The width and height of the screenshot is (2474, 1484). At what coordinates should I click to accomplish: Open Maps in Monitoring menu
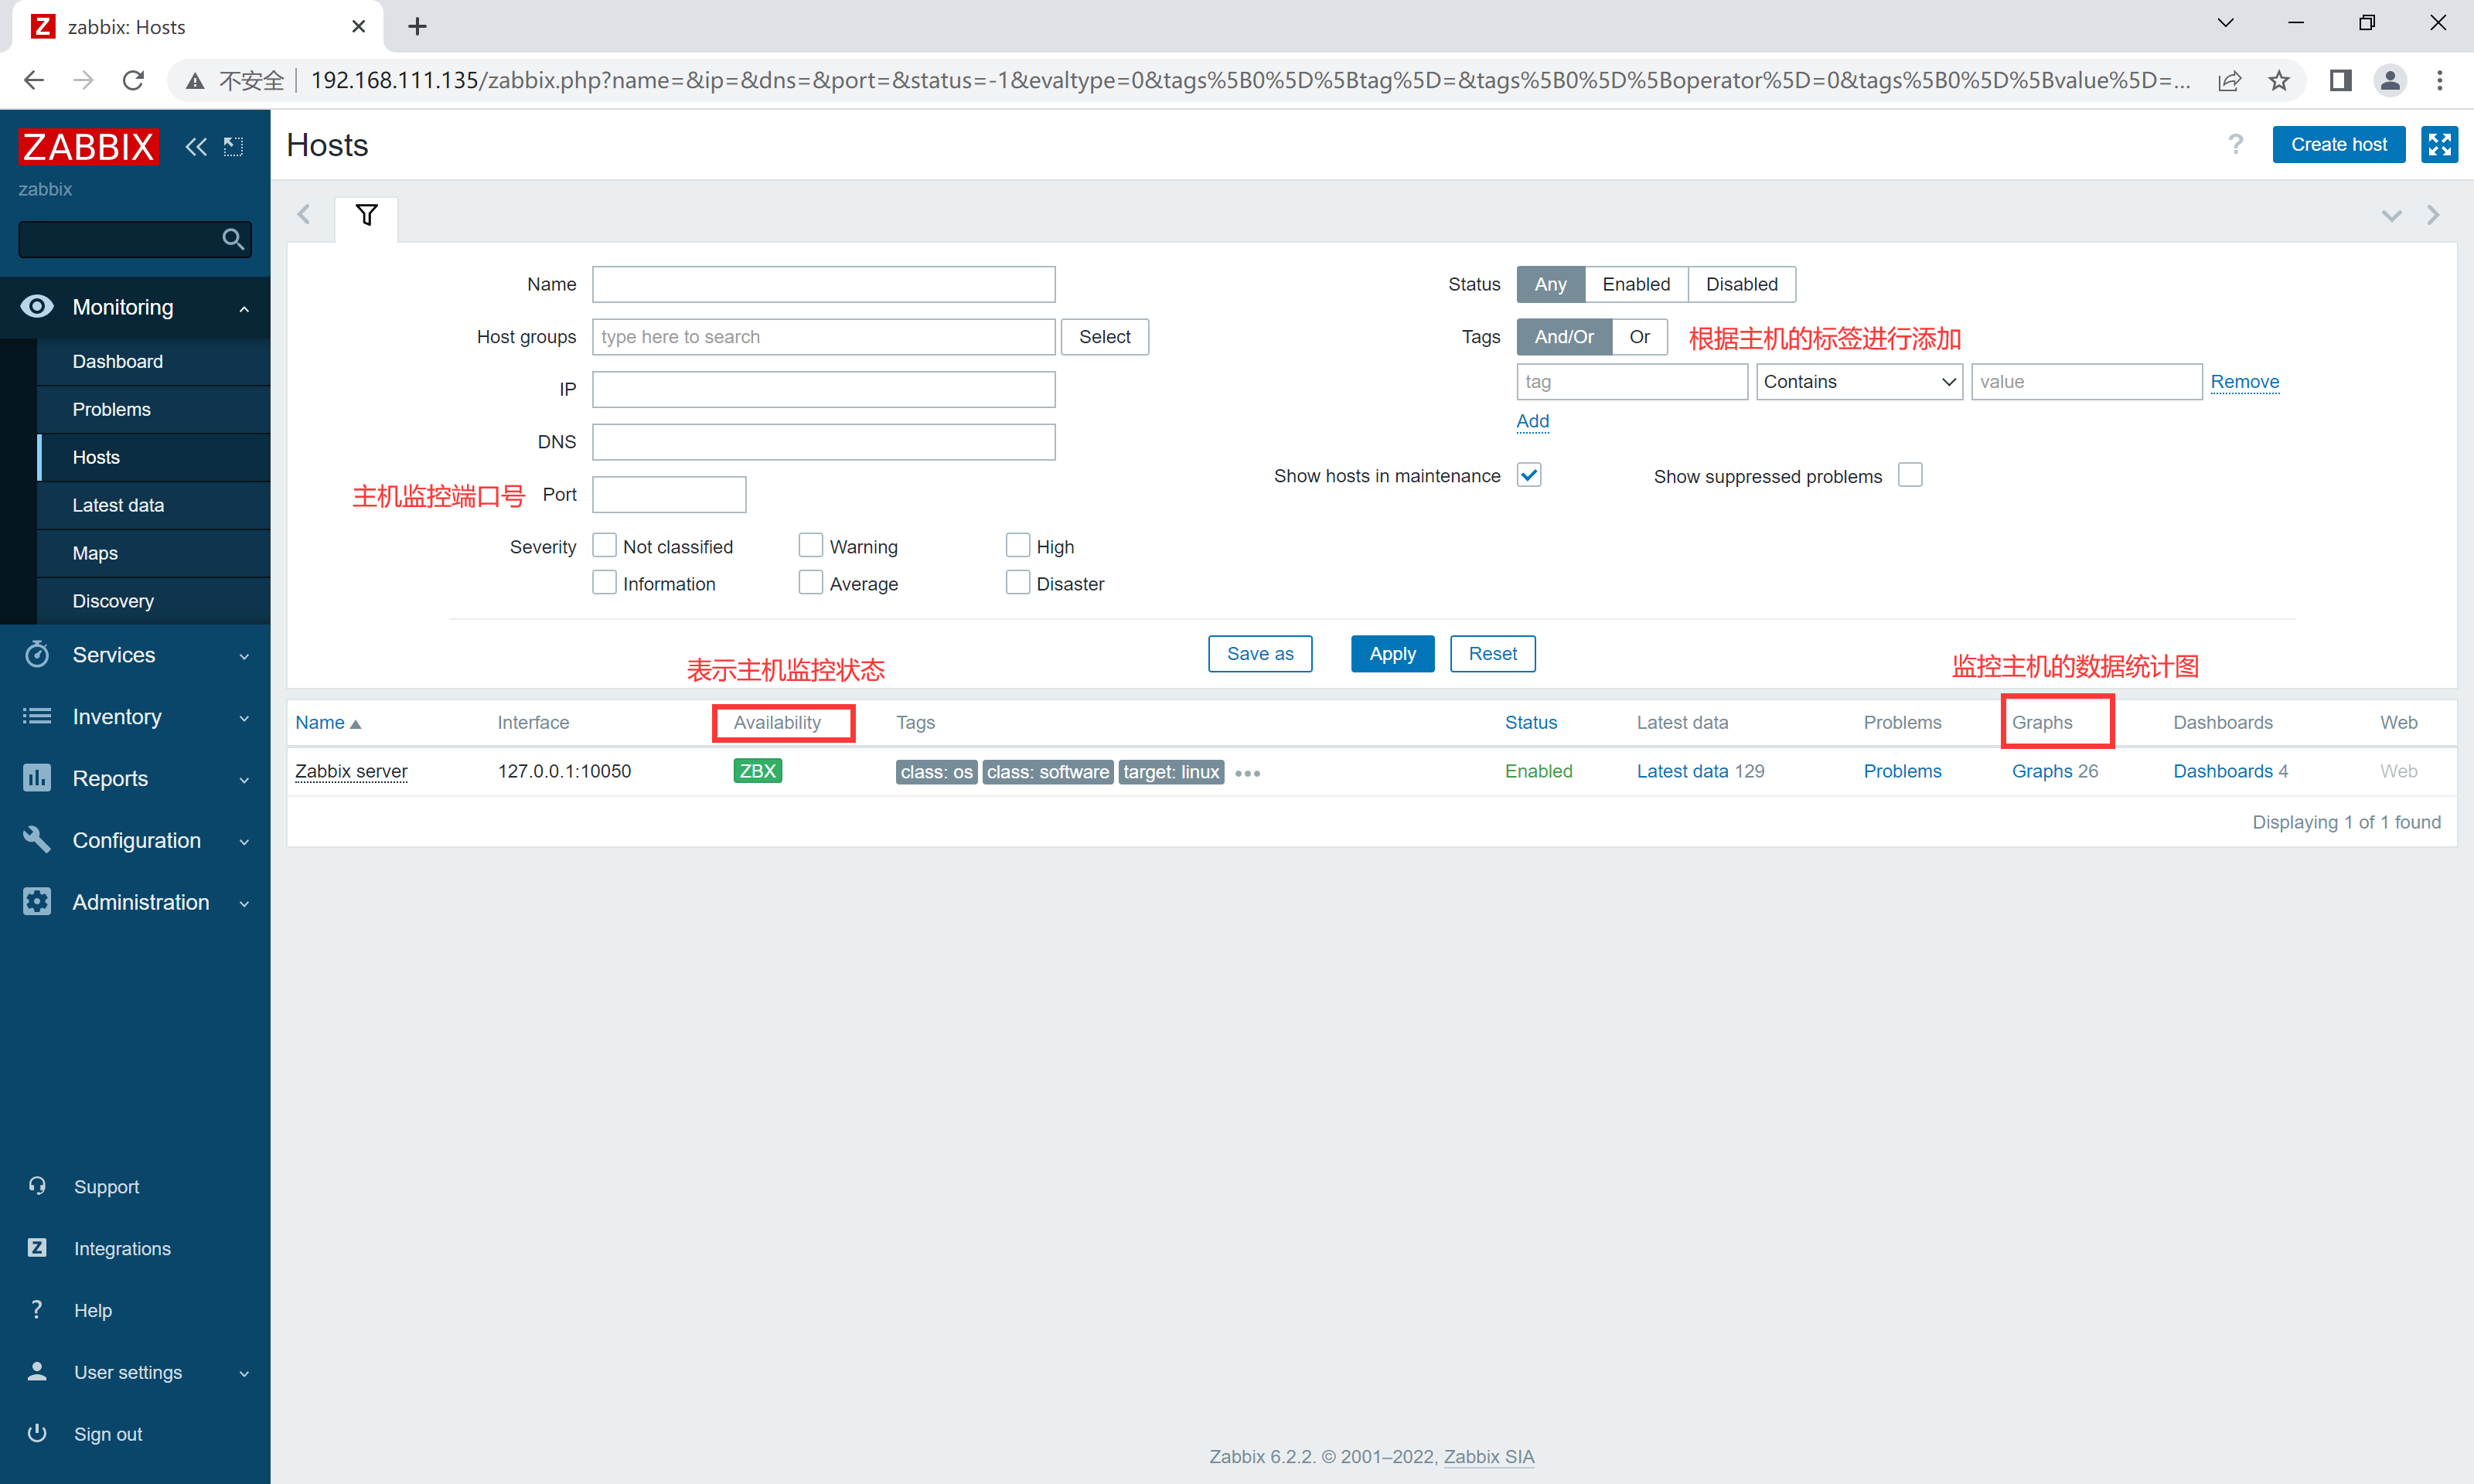coord(95,553)
